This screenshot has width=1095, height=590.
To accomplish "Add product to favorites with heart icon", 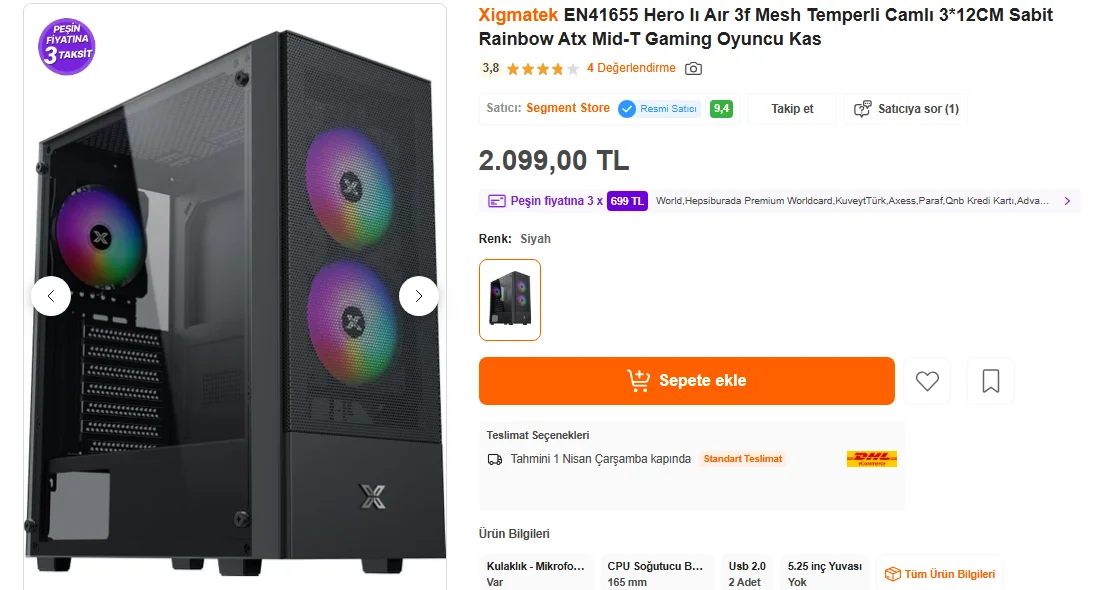I will (927, 381).
